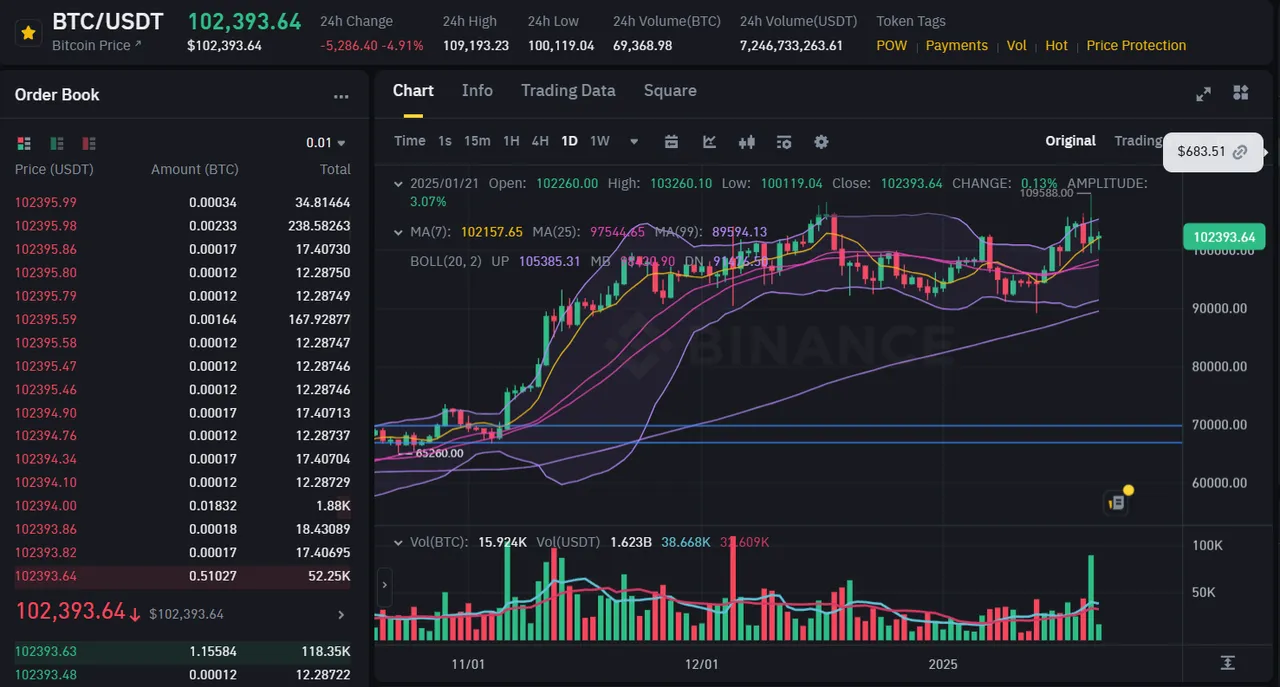This screenshot has height=687, width=1280.
Task: Change the candlestick chart type
Action: [746, 142]
